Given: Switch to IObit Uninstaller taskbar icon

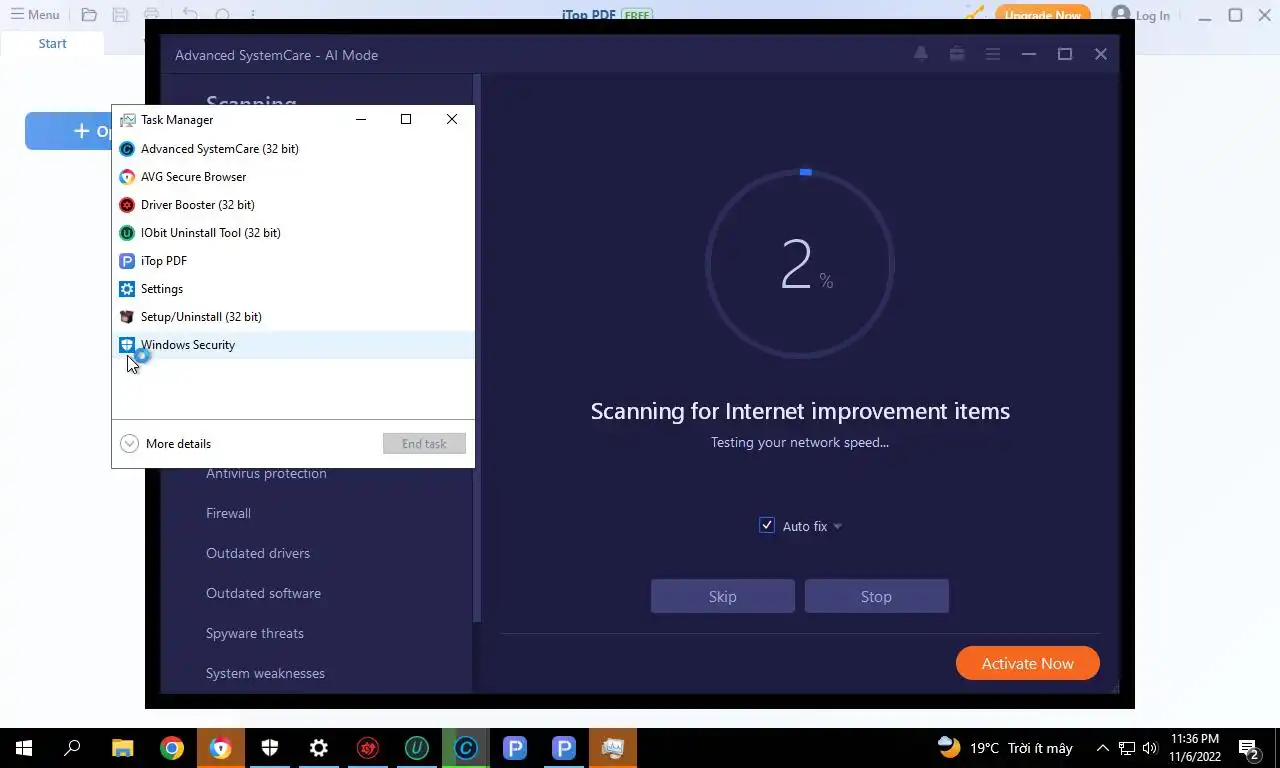Looking at the screenshot, I should click(417, 748).
